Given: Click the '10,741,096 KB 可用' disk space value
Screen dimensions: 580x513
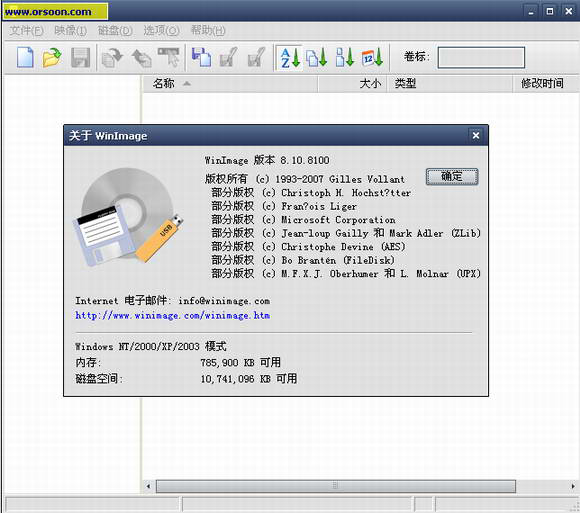Looking at the screenshot, I should pos(249,379).
